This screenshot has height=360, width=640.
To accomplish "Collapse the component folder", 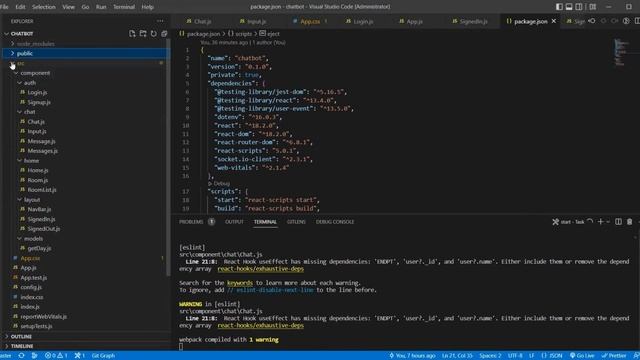I will 86,73.
